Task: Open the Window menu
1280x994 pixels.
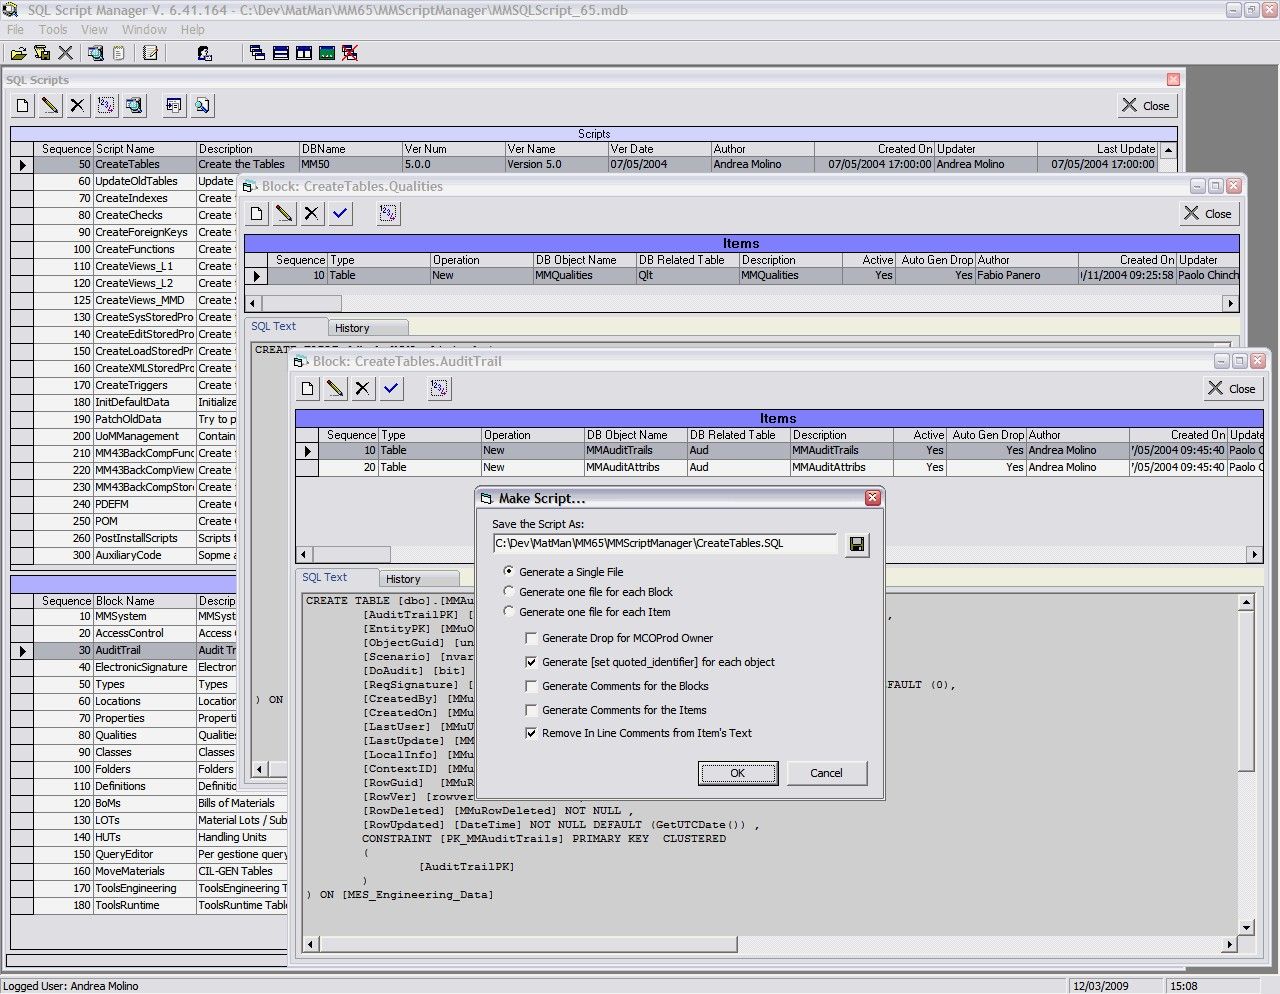Action: coord(144,29)
